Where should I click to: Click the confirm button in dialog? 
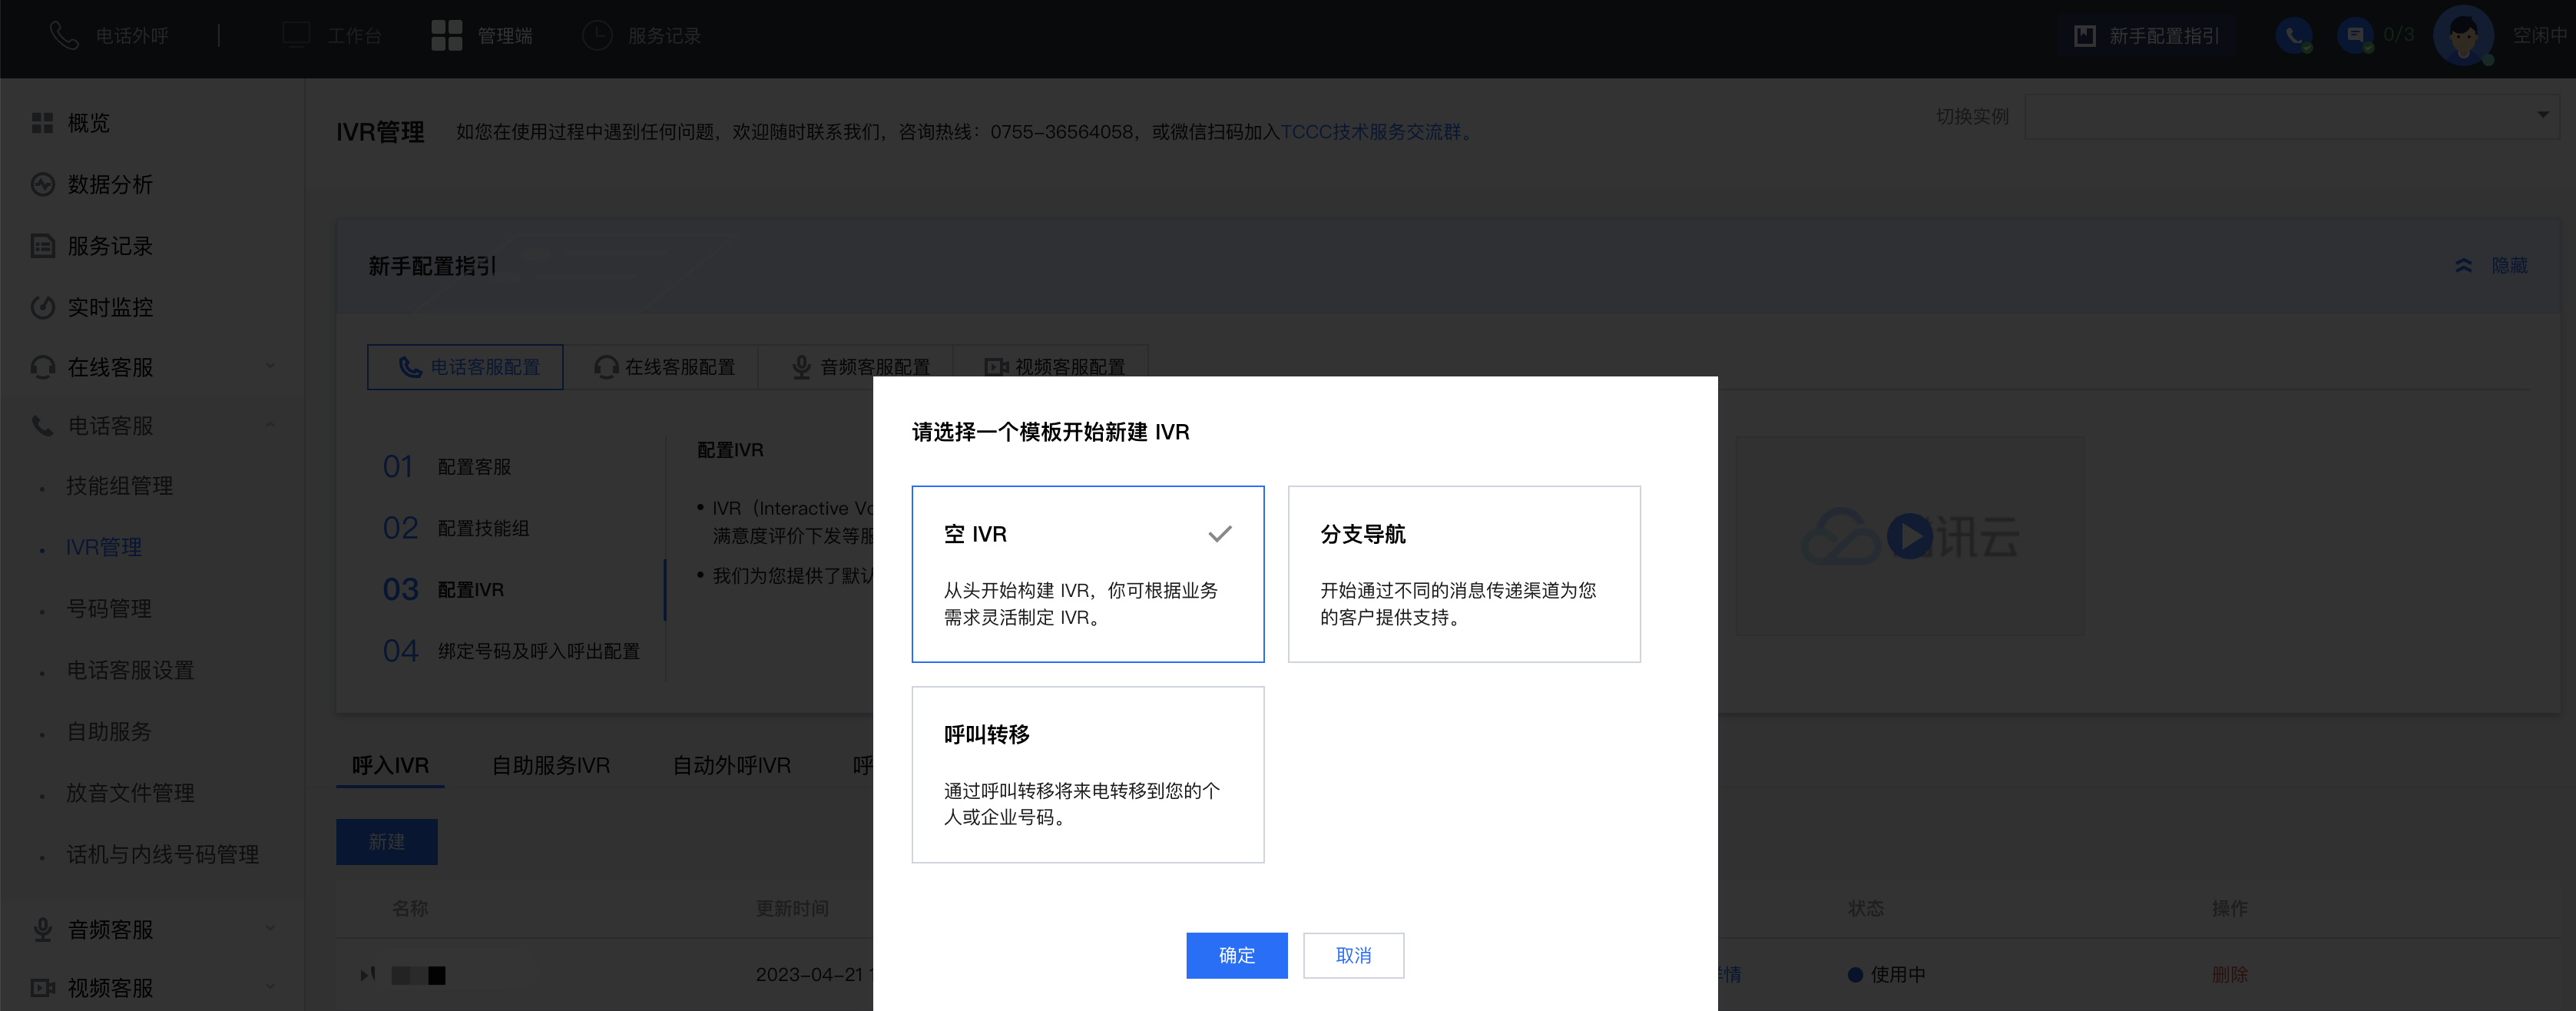pos(1236,955)
